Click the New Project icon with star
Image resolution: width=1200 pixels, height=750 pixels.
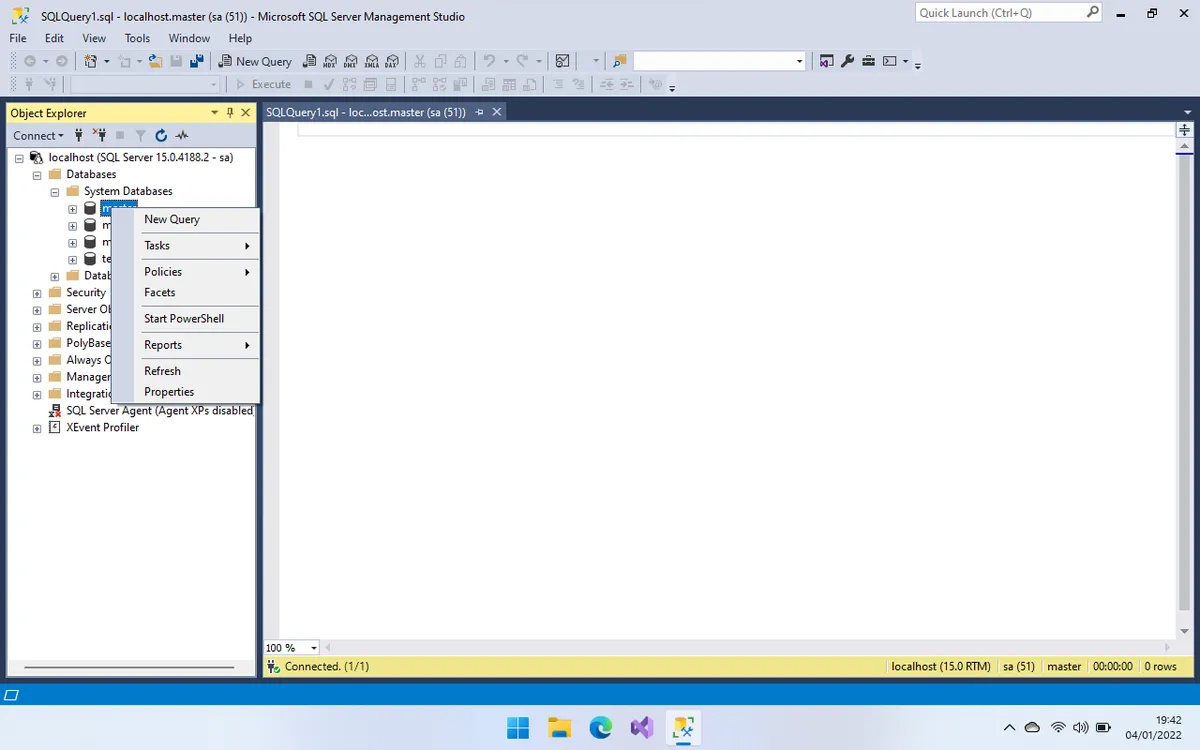[x=91, y=61]
